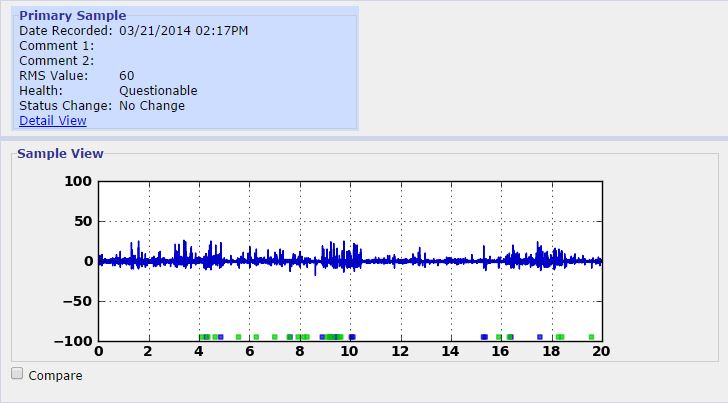The height and width of the screenshot is (403, 728).
Task: Click the x-axis label 2
Action: (148, 351)
